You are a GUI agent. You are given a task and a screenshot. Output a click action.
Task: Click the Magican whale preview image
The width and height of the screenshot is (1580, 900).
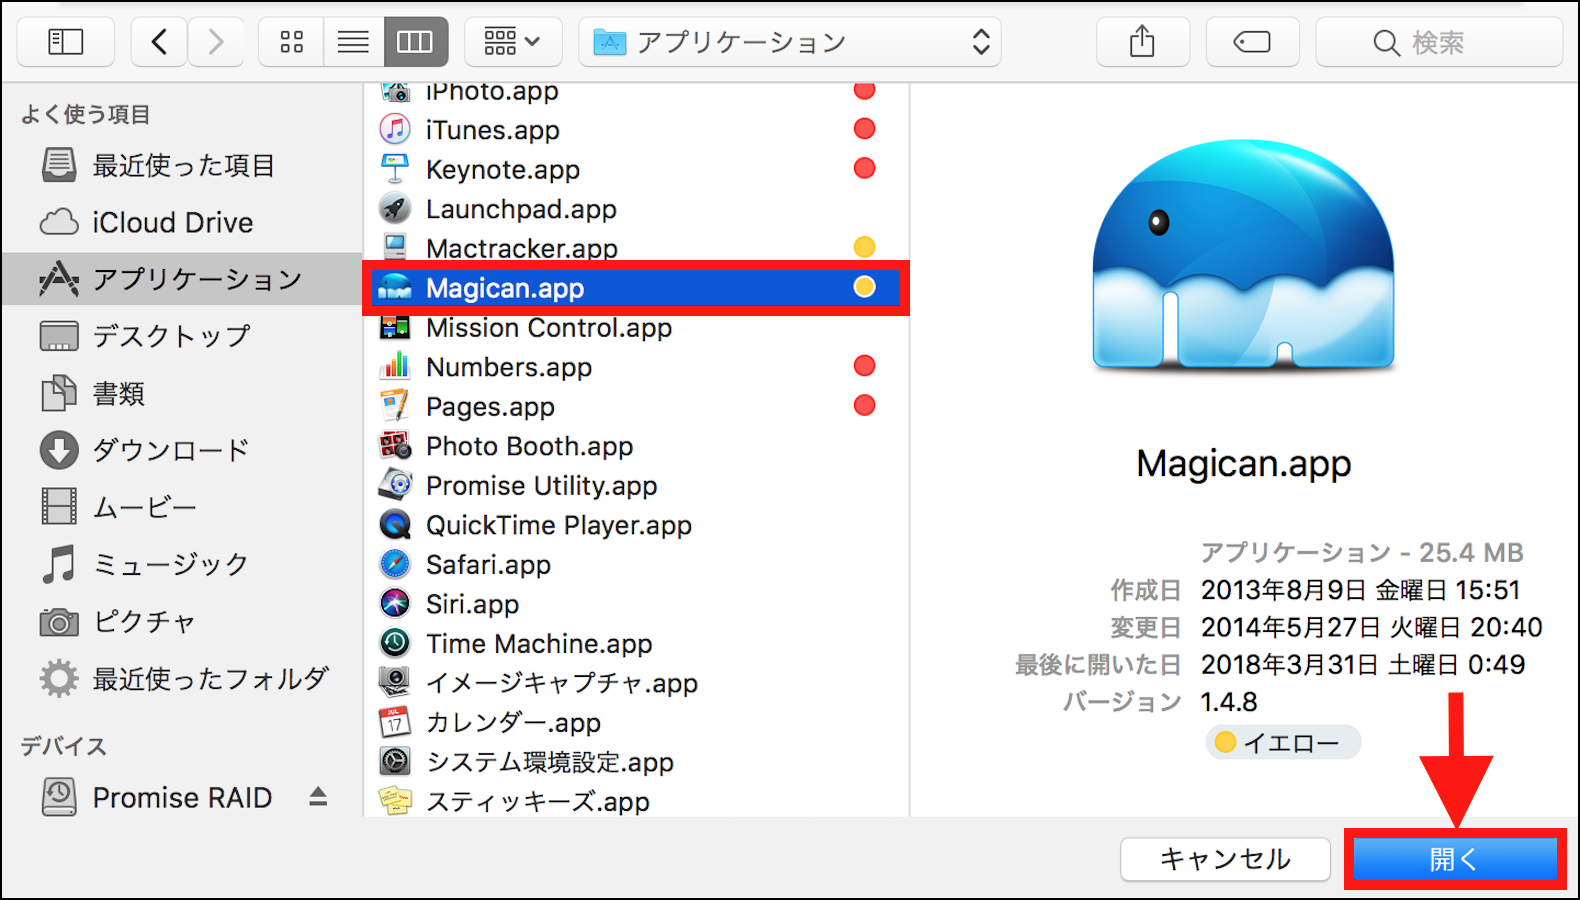1243,257
